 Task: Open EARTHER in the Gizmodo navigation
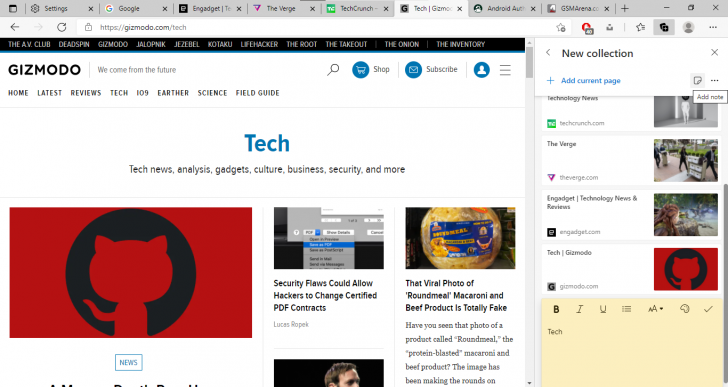tap(173, 93)
